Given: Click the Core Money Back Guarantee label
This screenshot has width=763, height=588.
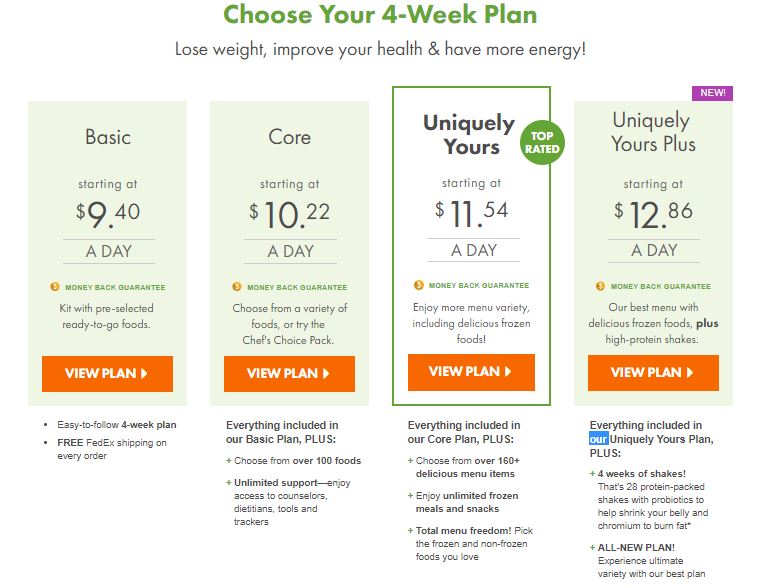Looking at the screenshot, I should pos(297,287).
